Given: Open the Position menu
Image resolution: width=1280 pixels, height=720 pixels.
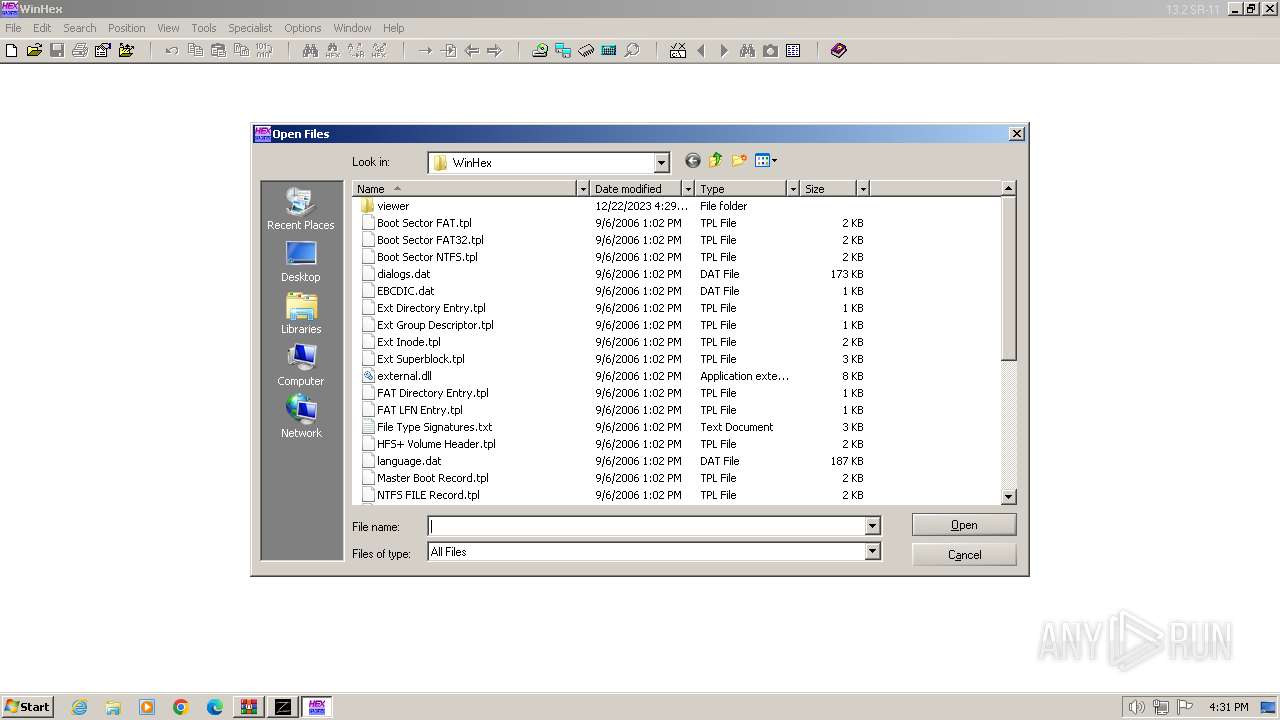Looking at the screenshot, I should [127, 28].
